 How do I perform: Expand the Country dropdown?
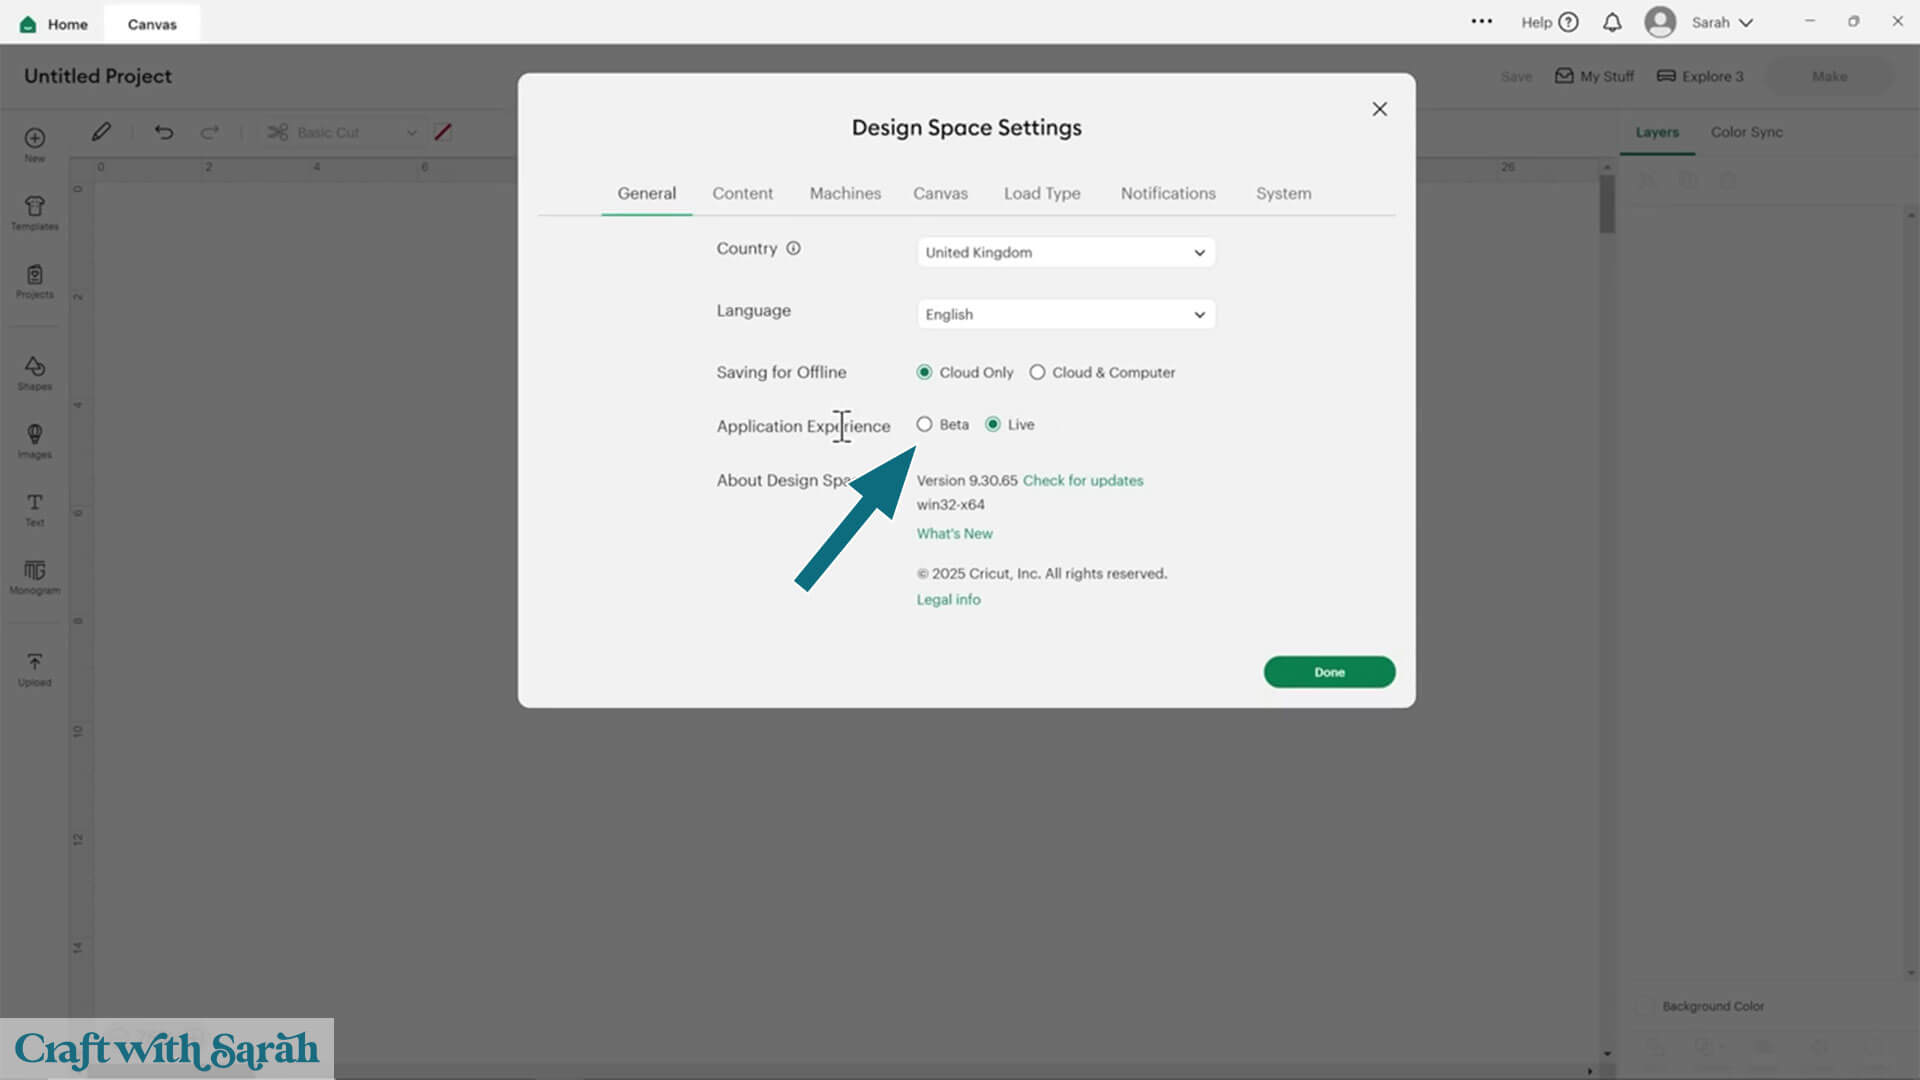point(1065,252)
